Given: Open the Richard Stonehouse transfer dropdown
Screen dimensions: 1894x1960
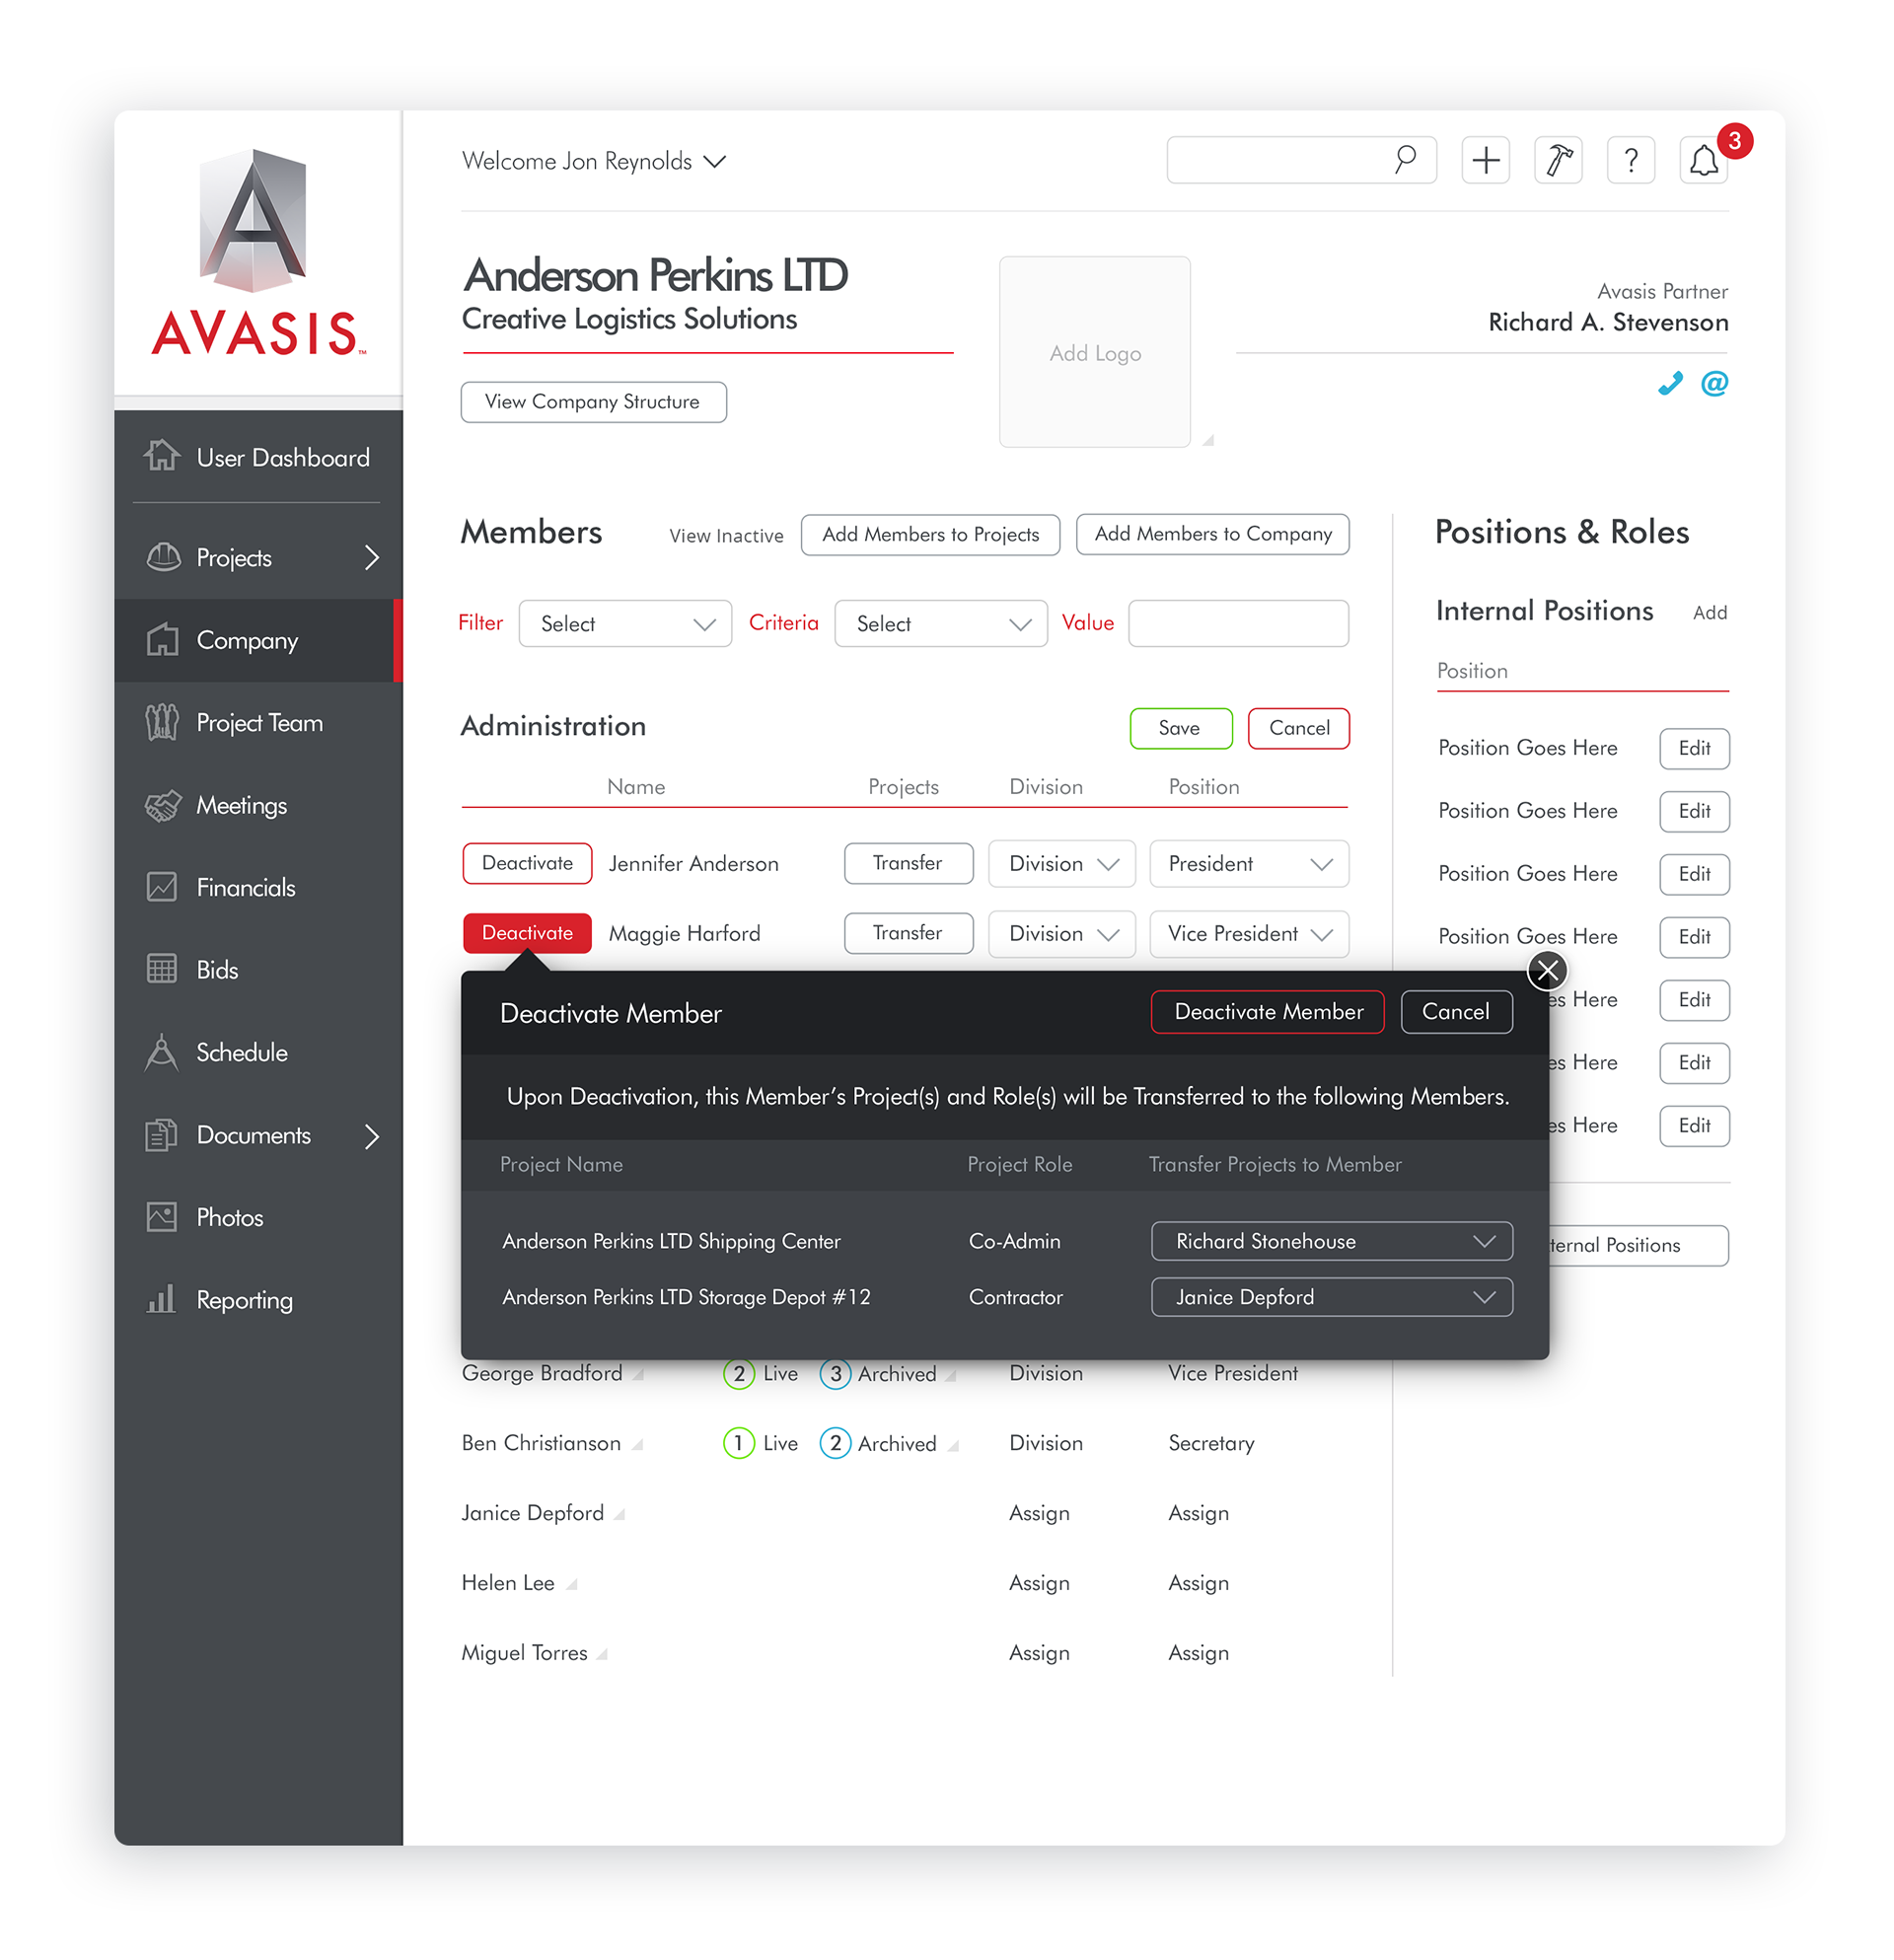Looking at the screenshot, I should click(x=1331, y=1241).
